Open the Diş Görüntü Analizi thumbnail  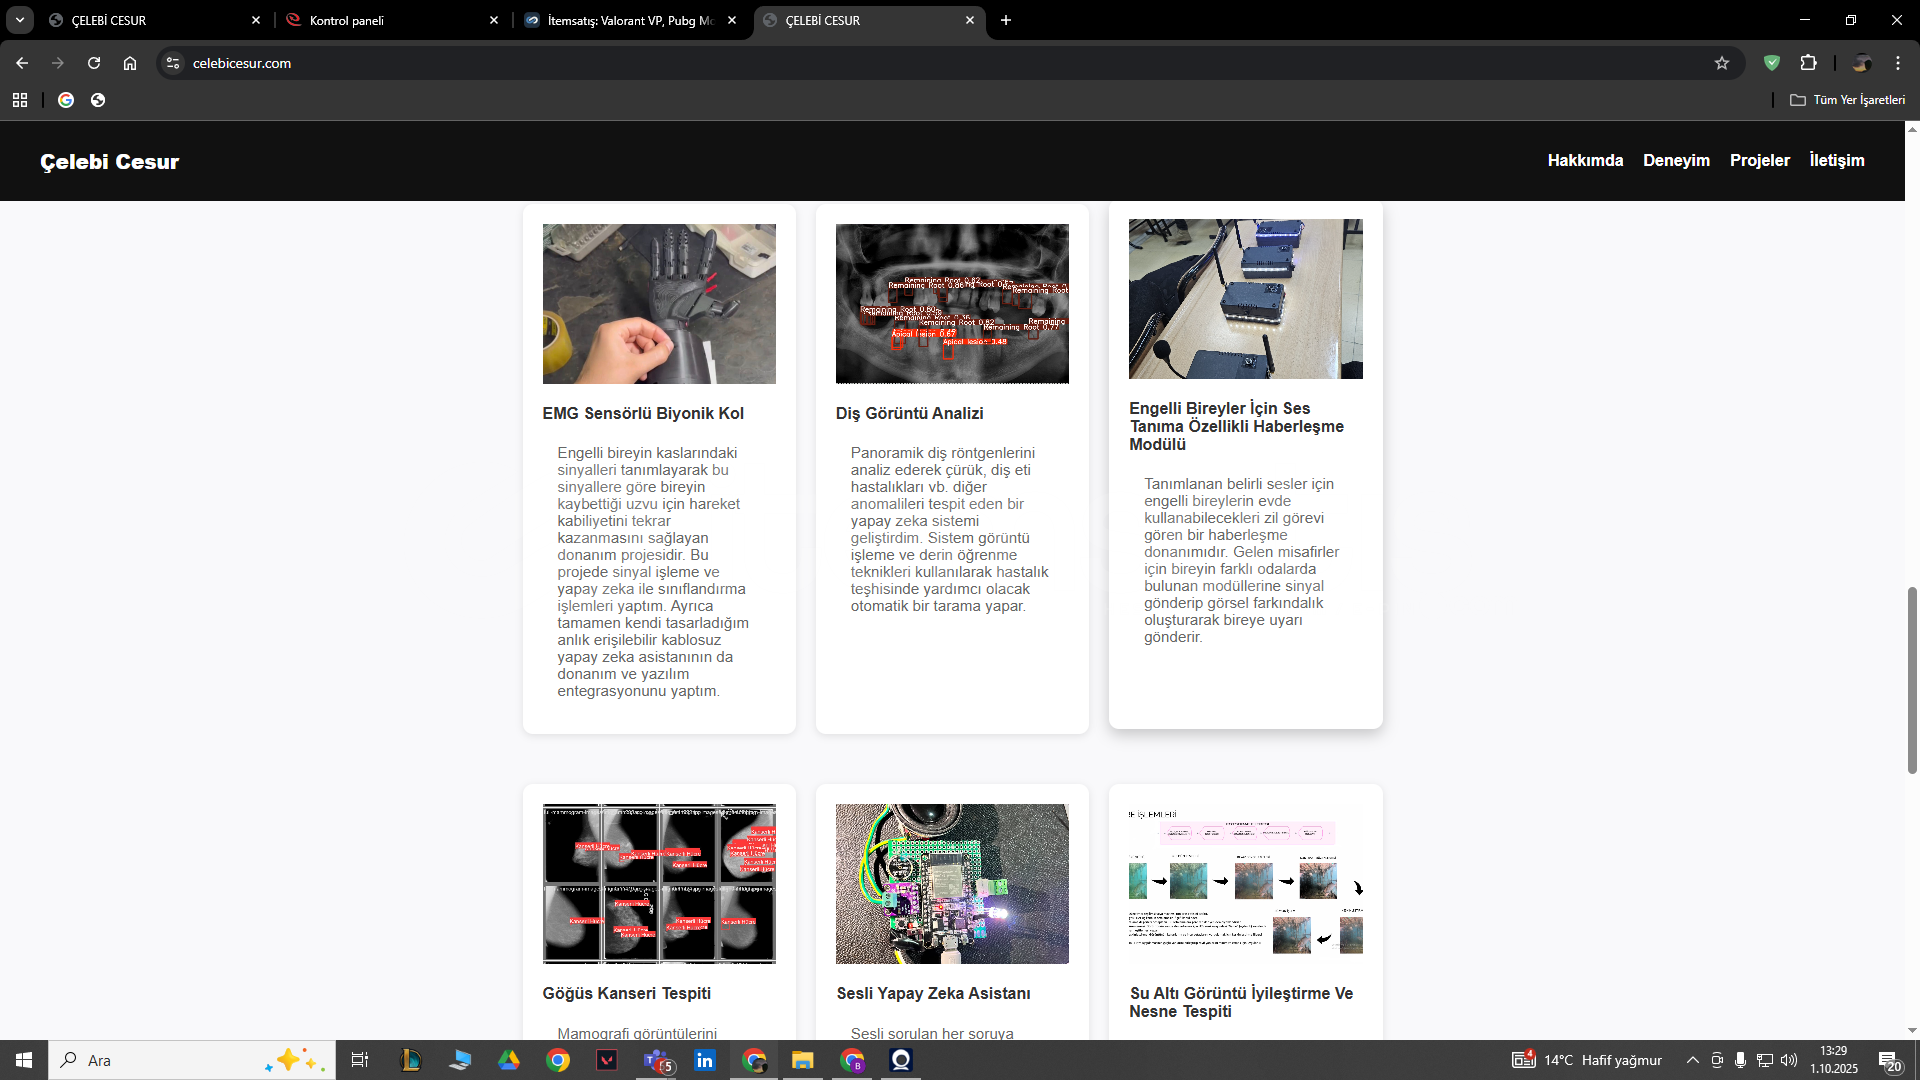952,303
